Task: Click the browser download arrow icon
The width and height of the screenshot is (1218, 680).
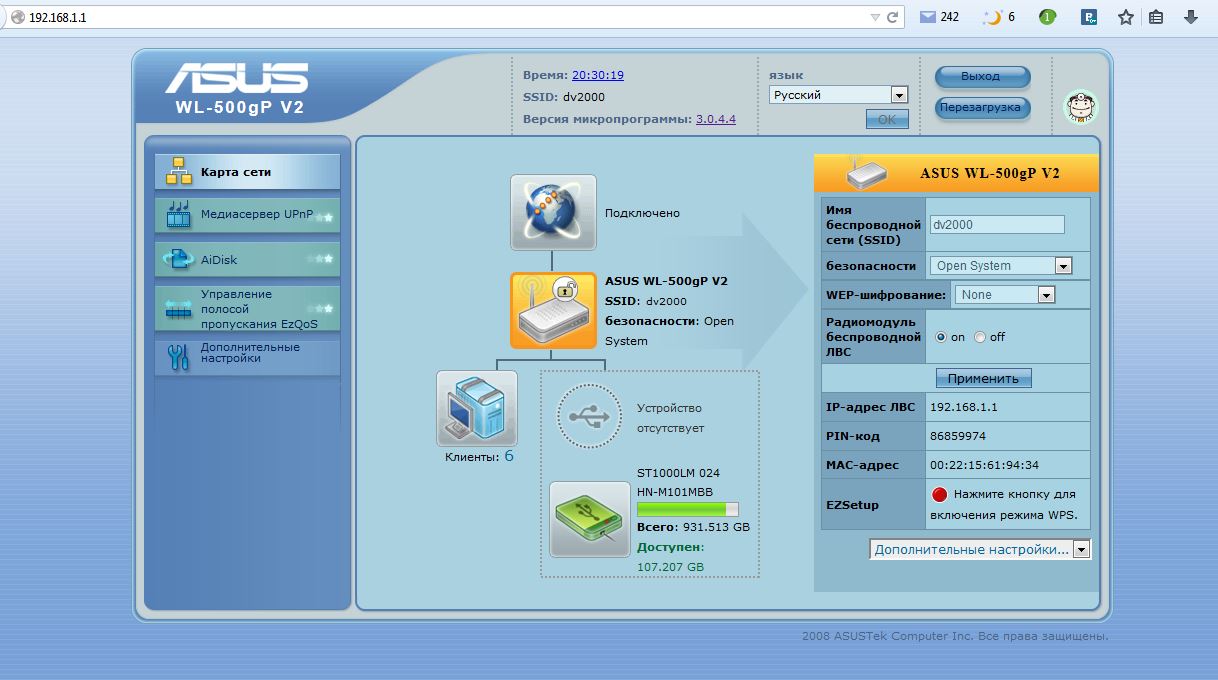Action: pyautogui.click(x=1191, y=17)
